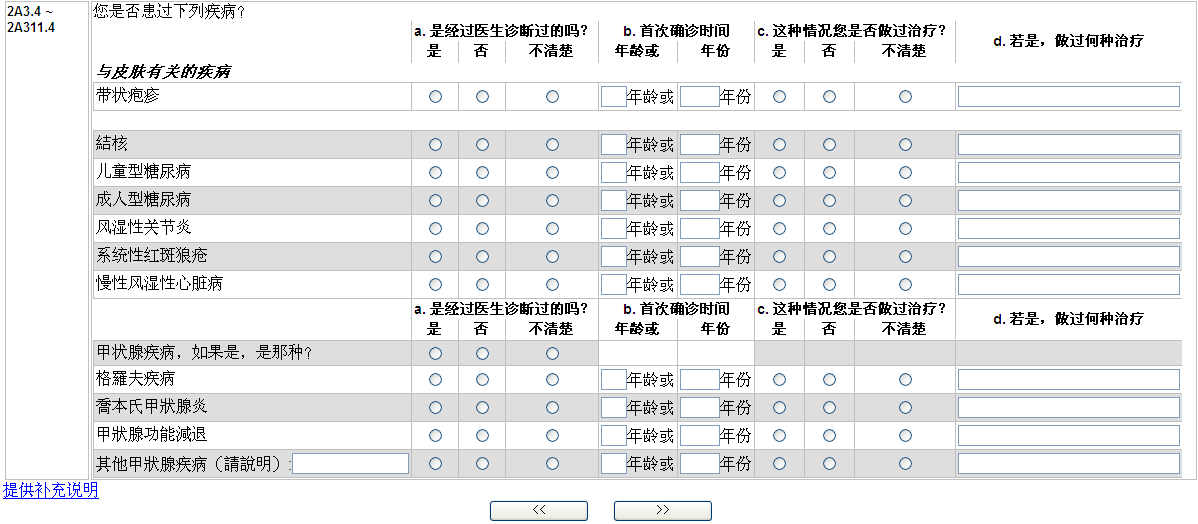Click the treatment text box for 慢性风湿性心脏病

click(1068, 285)
